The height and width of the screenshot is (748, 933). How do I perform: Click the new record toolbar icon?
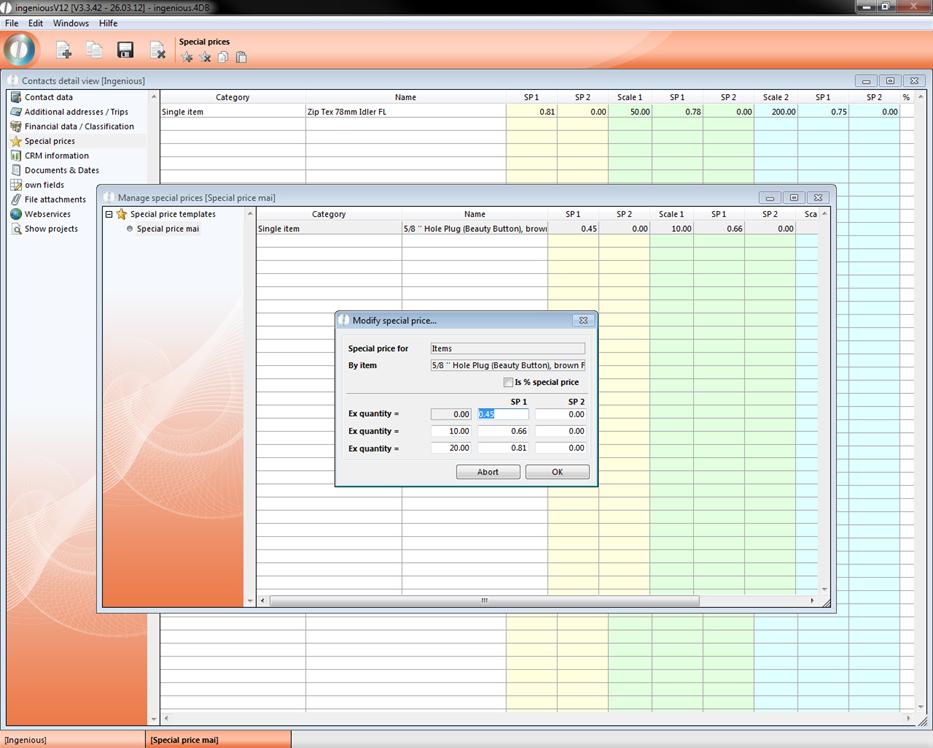pos(63,50)
